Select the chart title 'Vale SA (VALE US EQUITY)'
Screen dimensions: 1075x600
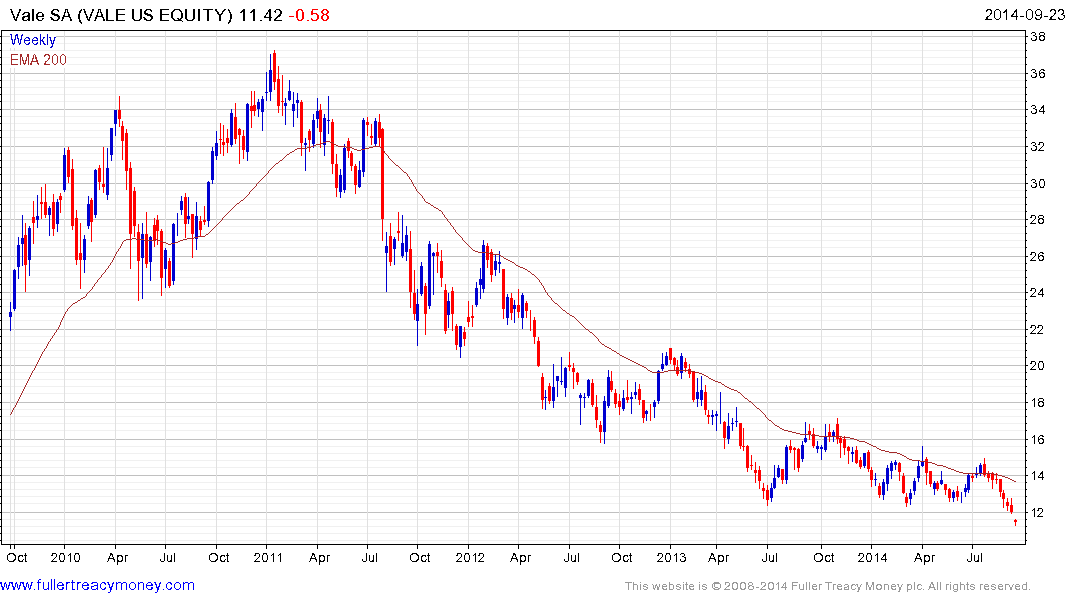(121, 15)
